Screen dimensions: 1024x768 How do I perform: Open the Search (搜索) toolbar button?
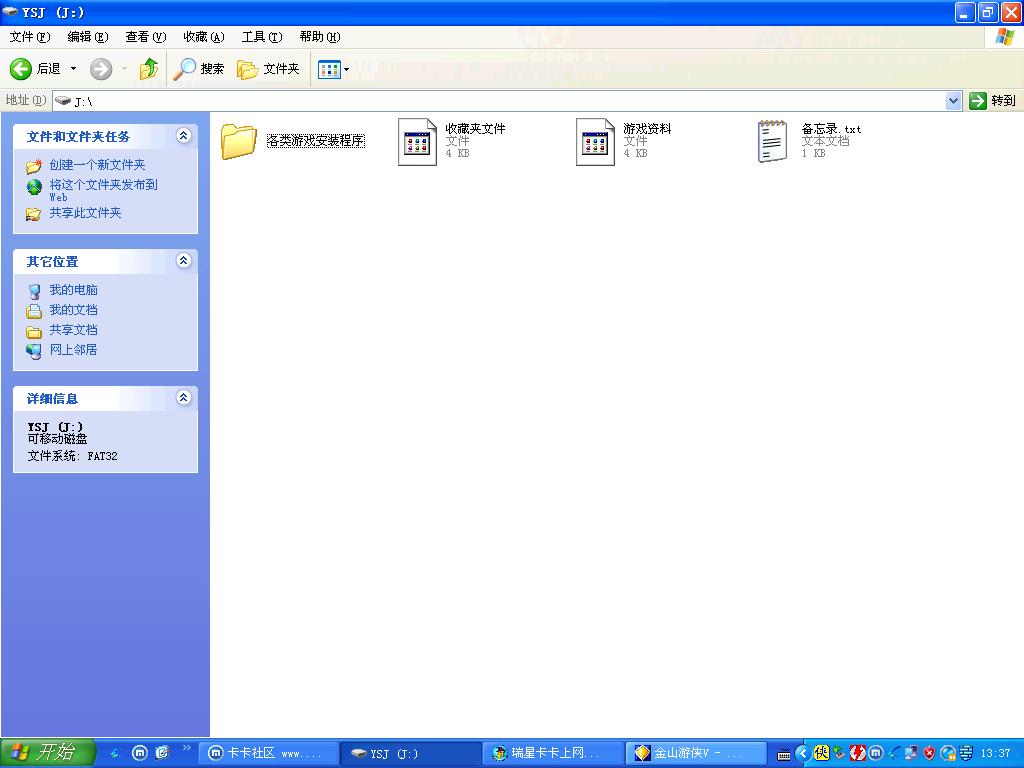pos(199,69)
